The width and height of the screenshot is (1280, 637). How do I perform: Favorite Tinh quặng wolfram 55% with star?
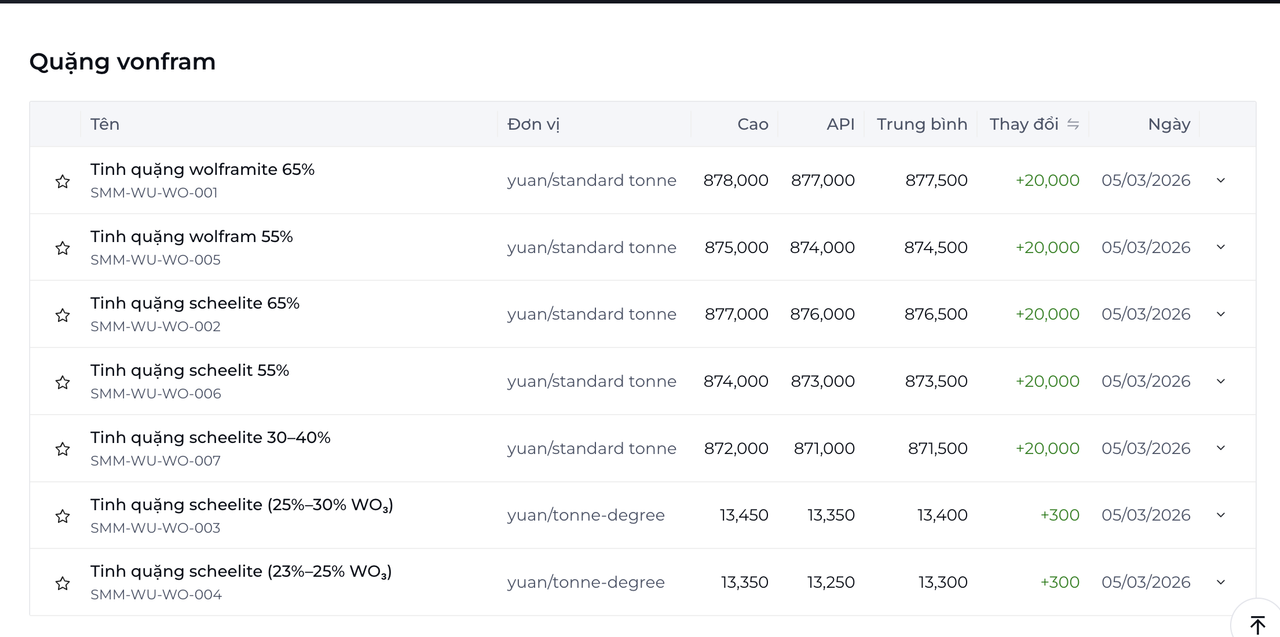[62, 248]
